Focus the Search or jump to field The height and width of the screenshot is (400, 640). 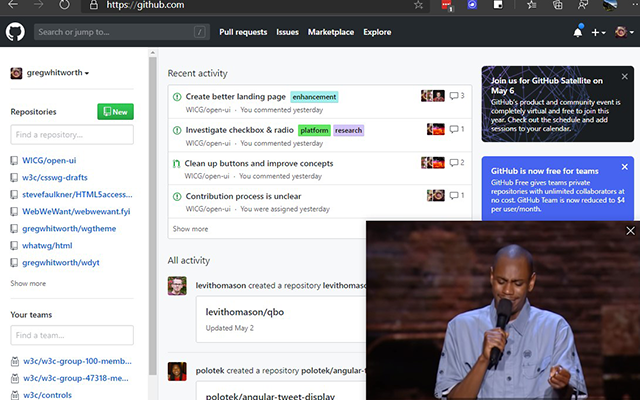(122, 32)
